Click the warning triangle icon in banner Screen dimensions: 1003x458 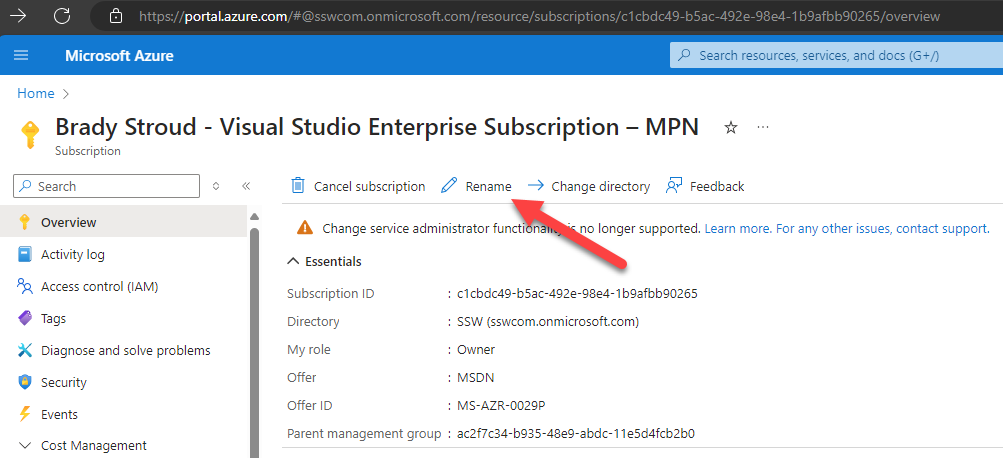pyautogui.click(x=304, y=228)
